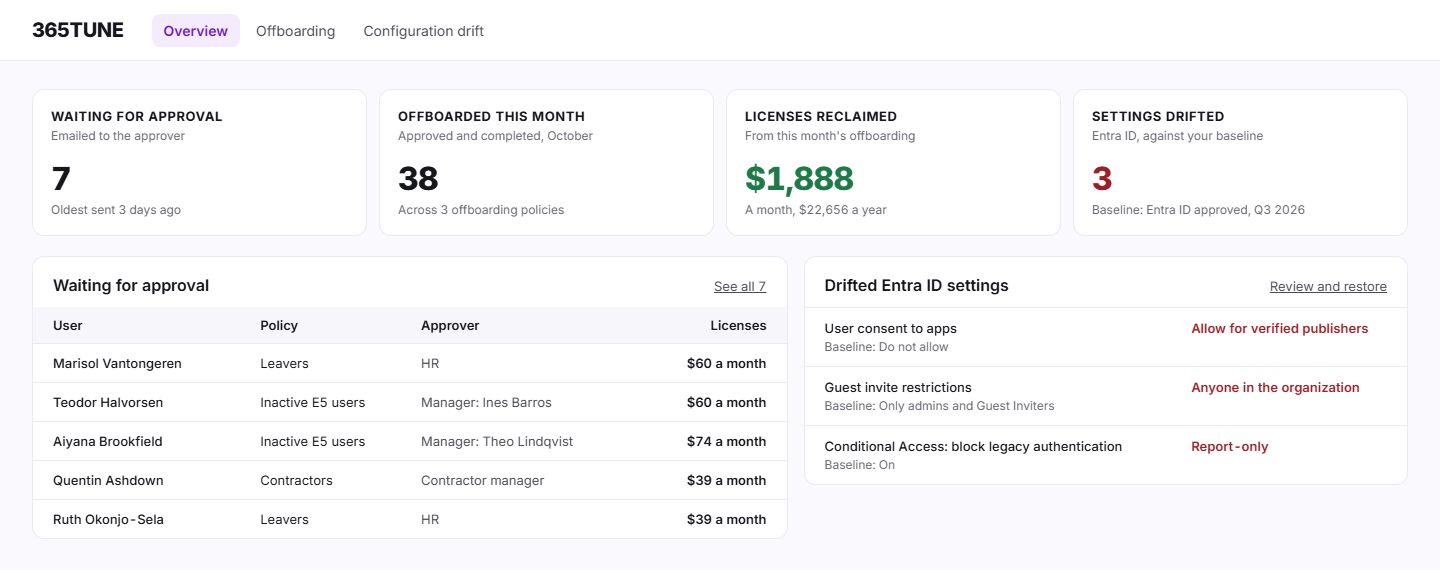The image size is (1440, 570).
Task: Click Inactive E5 users in Teodor Halvorsen's row
Action: (313, 403)
